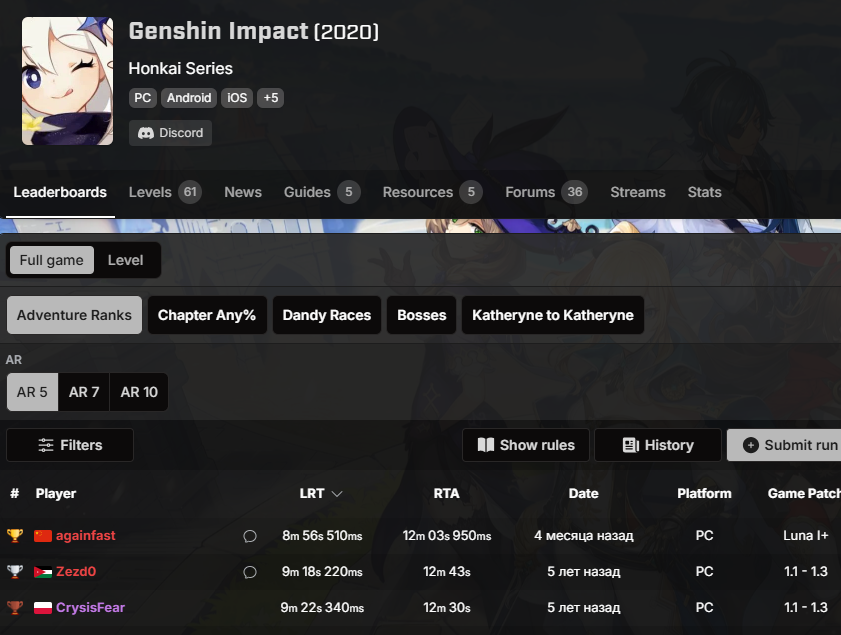
Task: Open the run with LRT 9m 18s 220ms
Action: 322,572
